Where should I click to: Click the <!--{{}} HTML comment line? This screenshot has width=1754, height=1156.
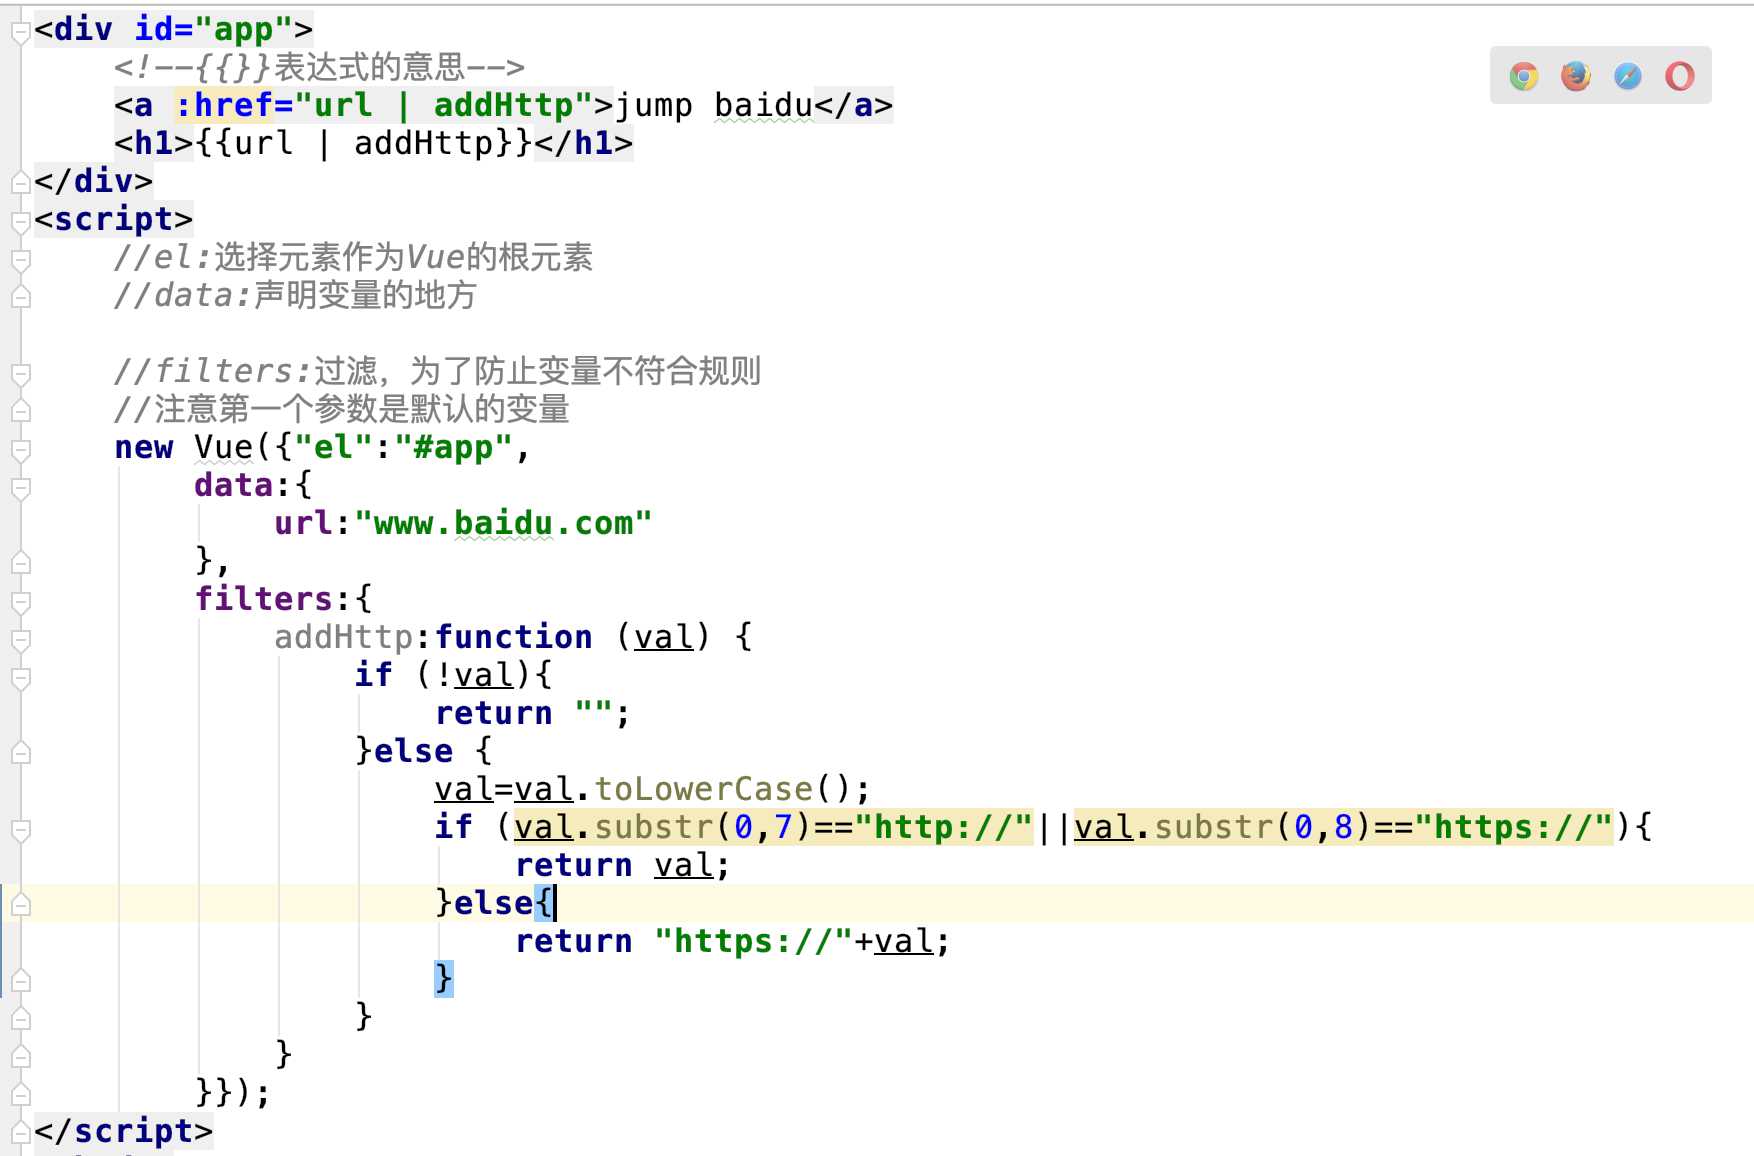coord(319,67)
